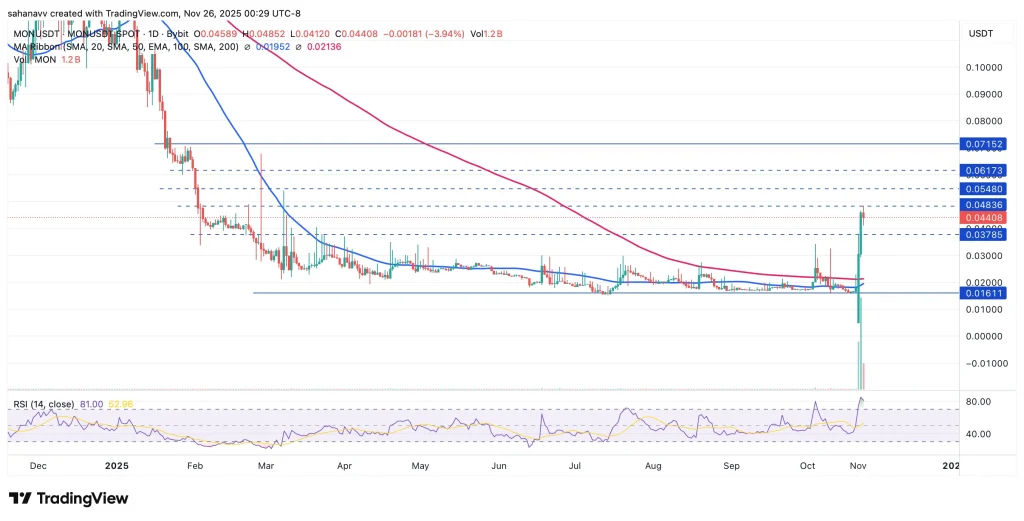The image size is (1024, 521).
Task: Click the TradingView logo icon
Action: click(x=20, y=498)
